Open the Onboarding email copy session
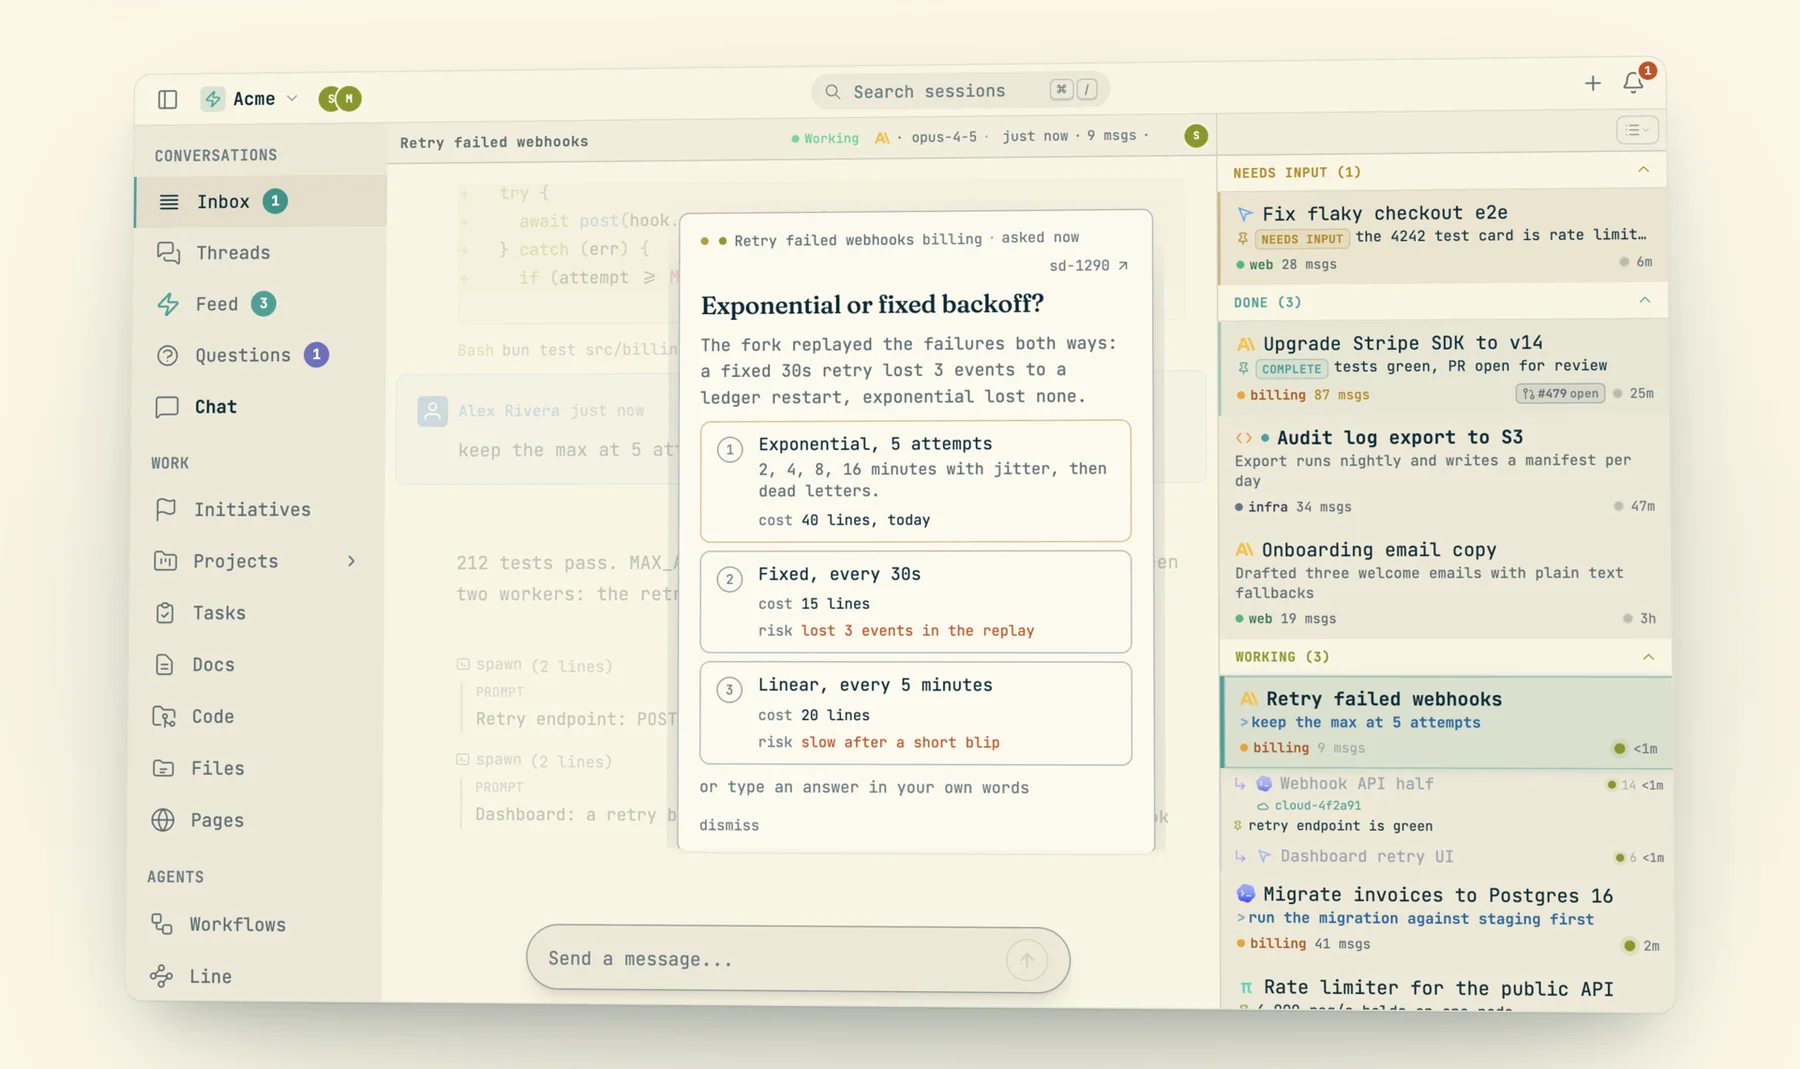Viewport: 1800px width, 1069px height. [x=1446, y=583]
